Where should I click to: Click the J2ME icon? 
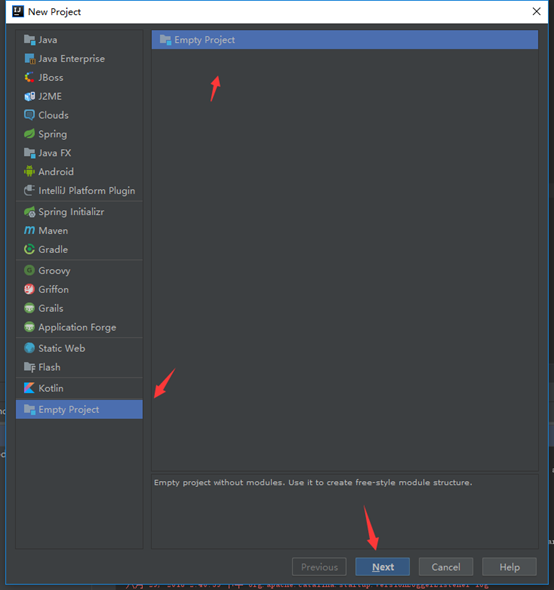(x=29, y=96)
